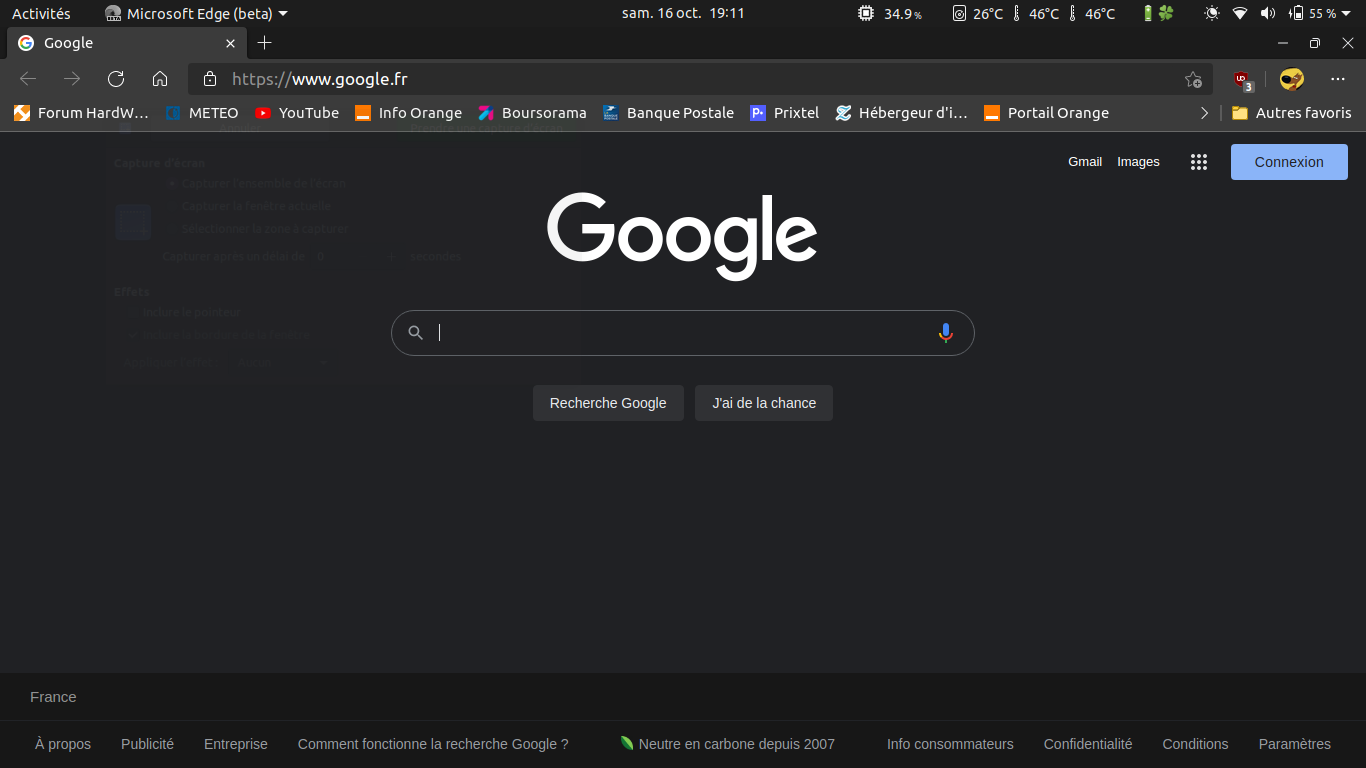Image resolution: width=1366 pixels, height=768 pixels.
Task: Open Edge settings and more menu
Action: click(x=1338, y=79)
